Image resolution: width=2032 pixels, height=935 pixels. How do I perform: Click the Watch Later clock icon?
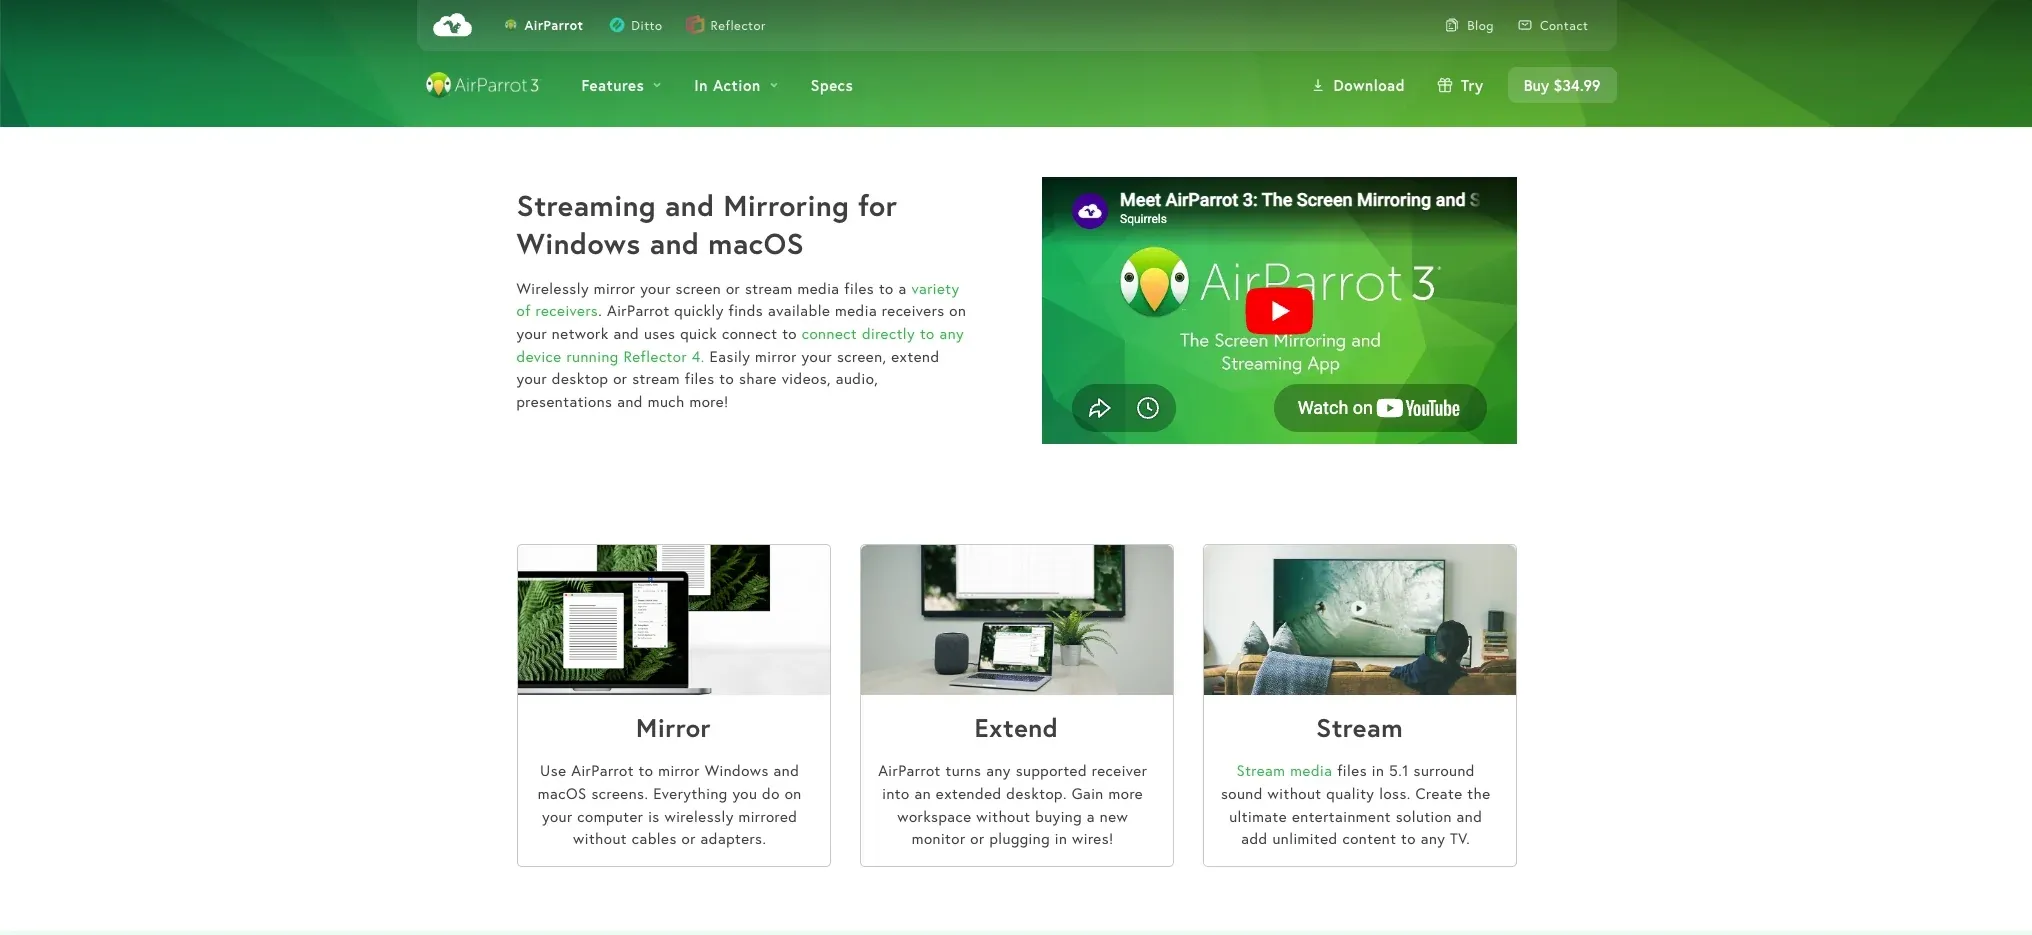click(x=1148, y=408)
